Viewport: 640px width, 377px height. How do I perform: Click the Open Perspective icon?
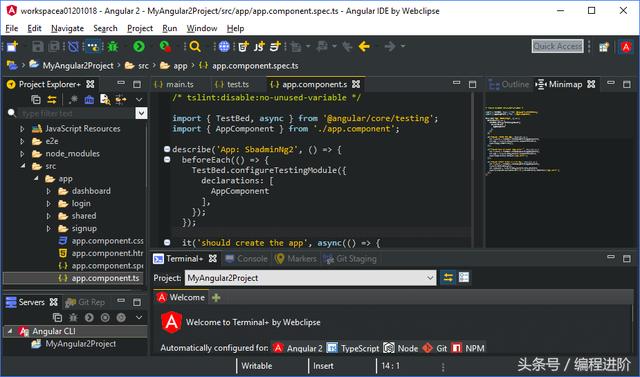(x=604, y=47)
